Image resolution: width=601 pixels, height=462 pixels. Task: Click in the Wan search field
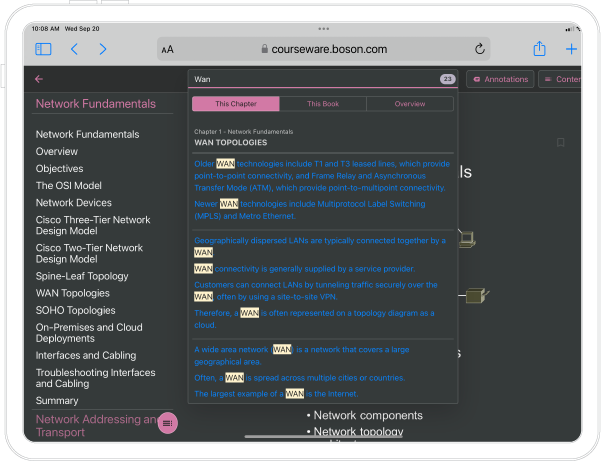pyautogui.click(x=310, y=79)
